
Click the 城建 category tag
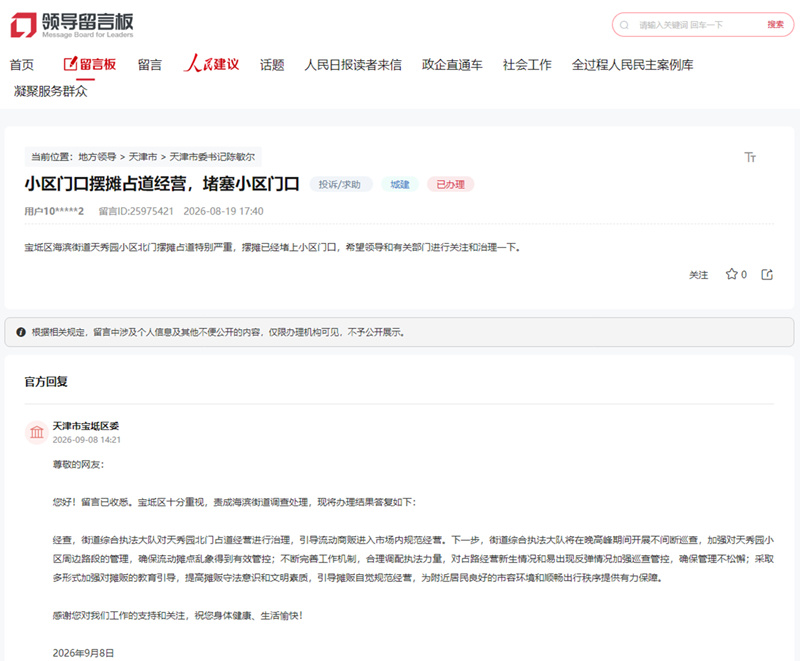(400, 184)
